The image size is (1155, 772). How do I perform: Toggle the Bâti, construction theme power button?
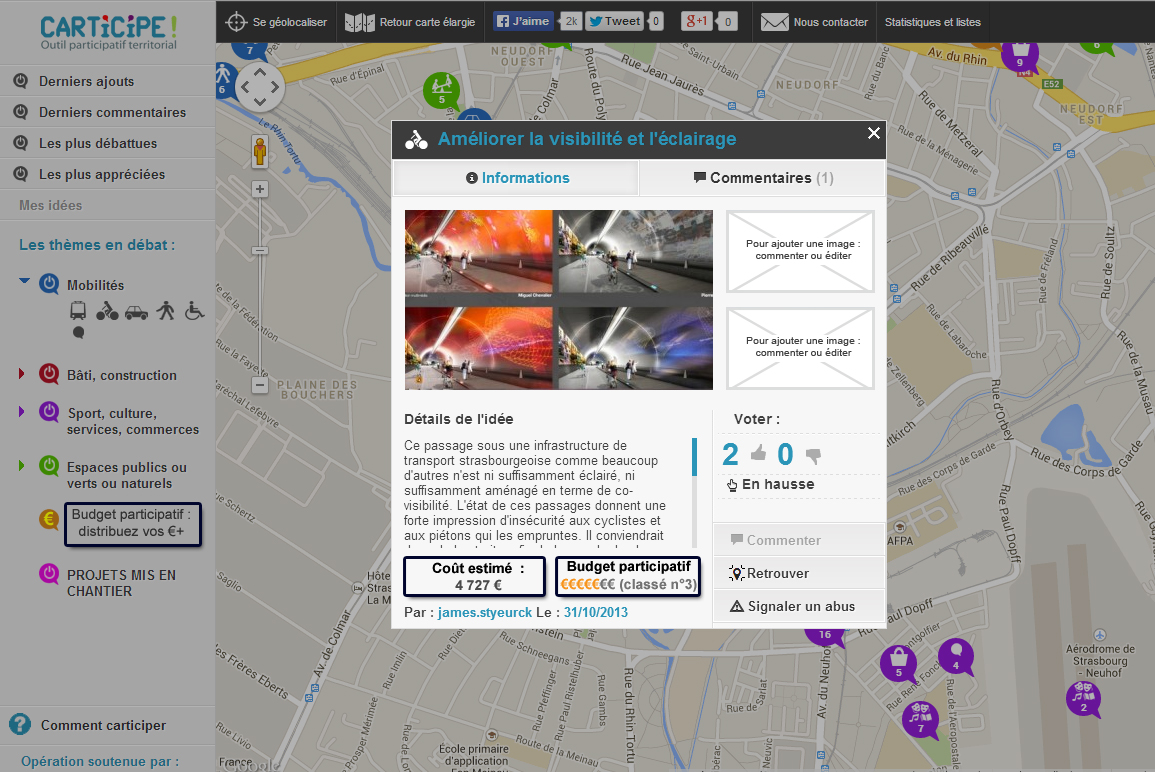[x=49, y=375]
